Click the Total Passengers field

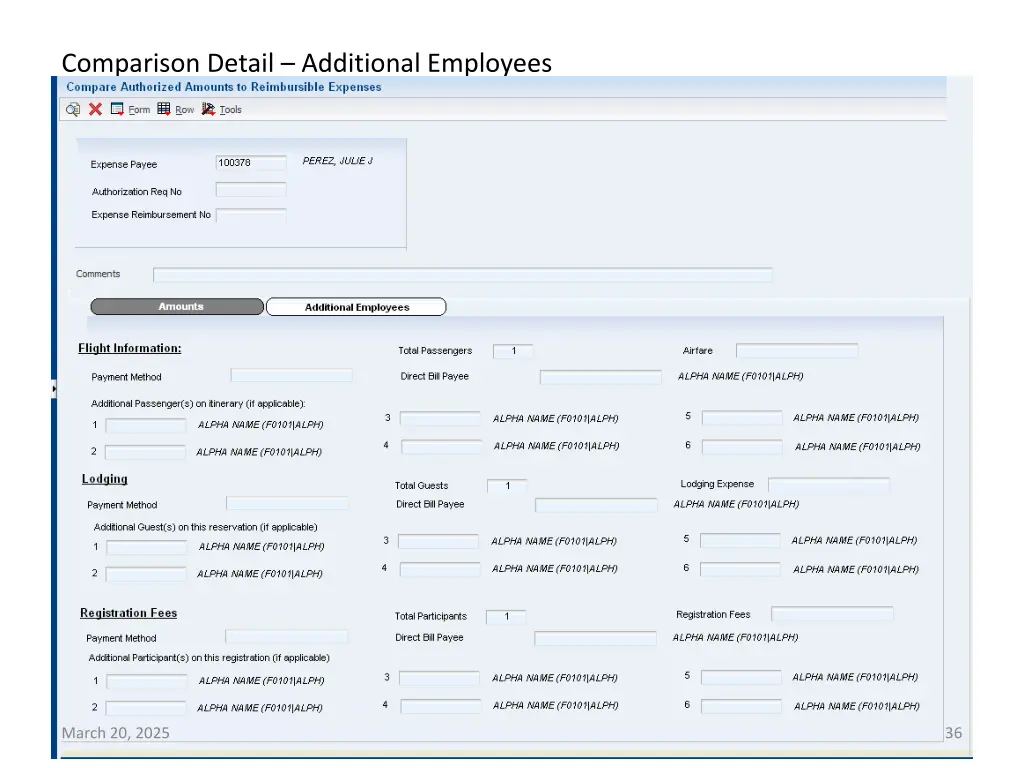(513, 351)
